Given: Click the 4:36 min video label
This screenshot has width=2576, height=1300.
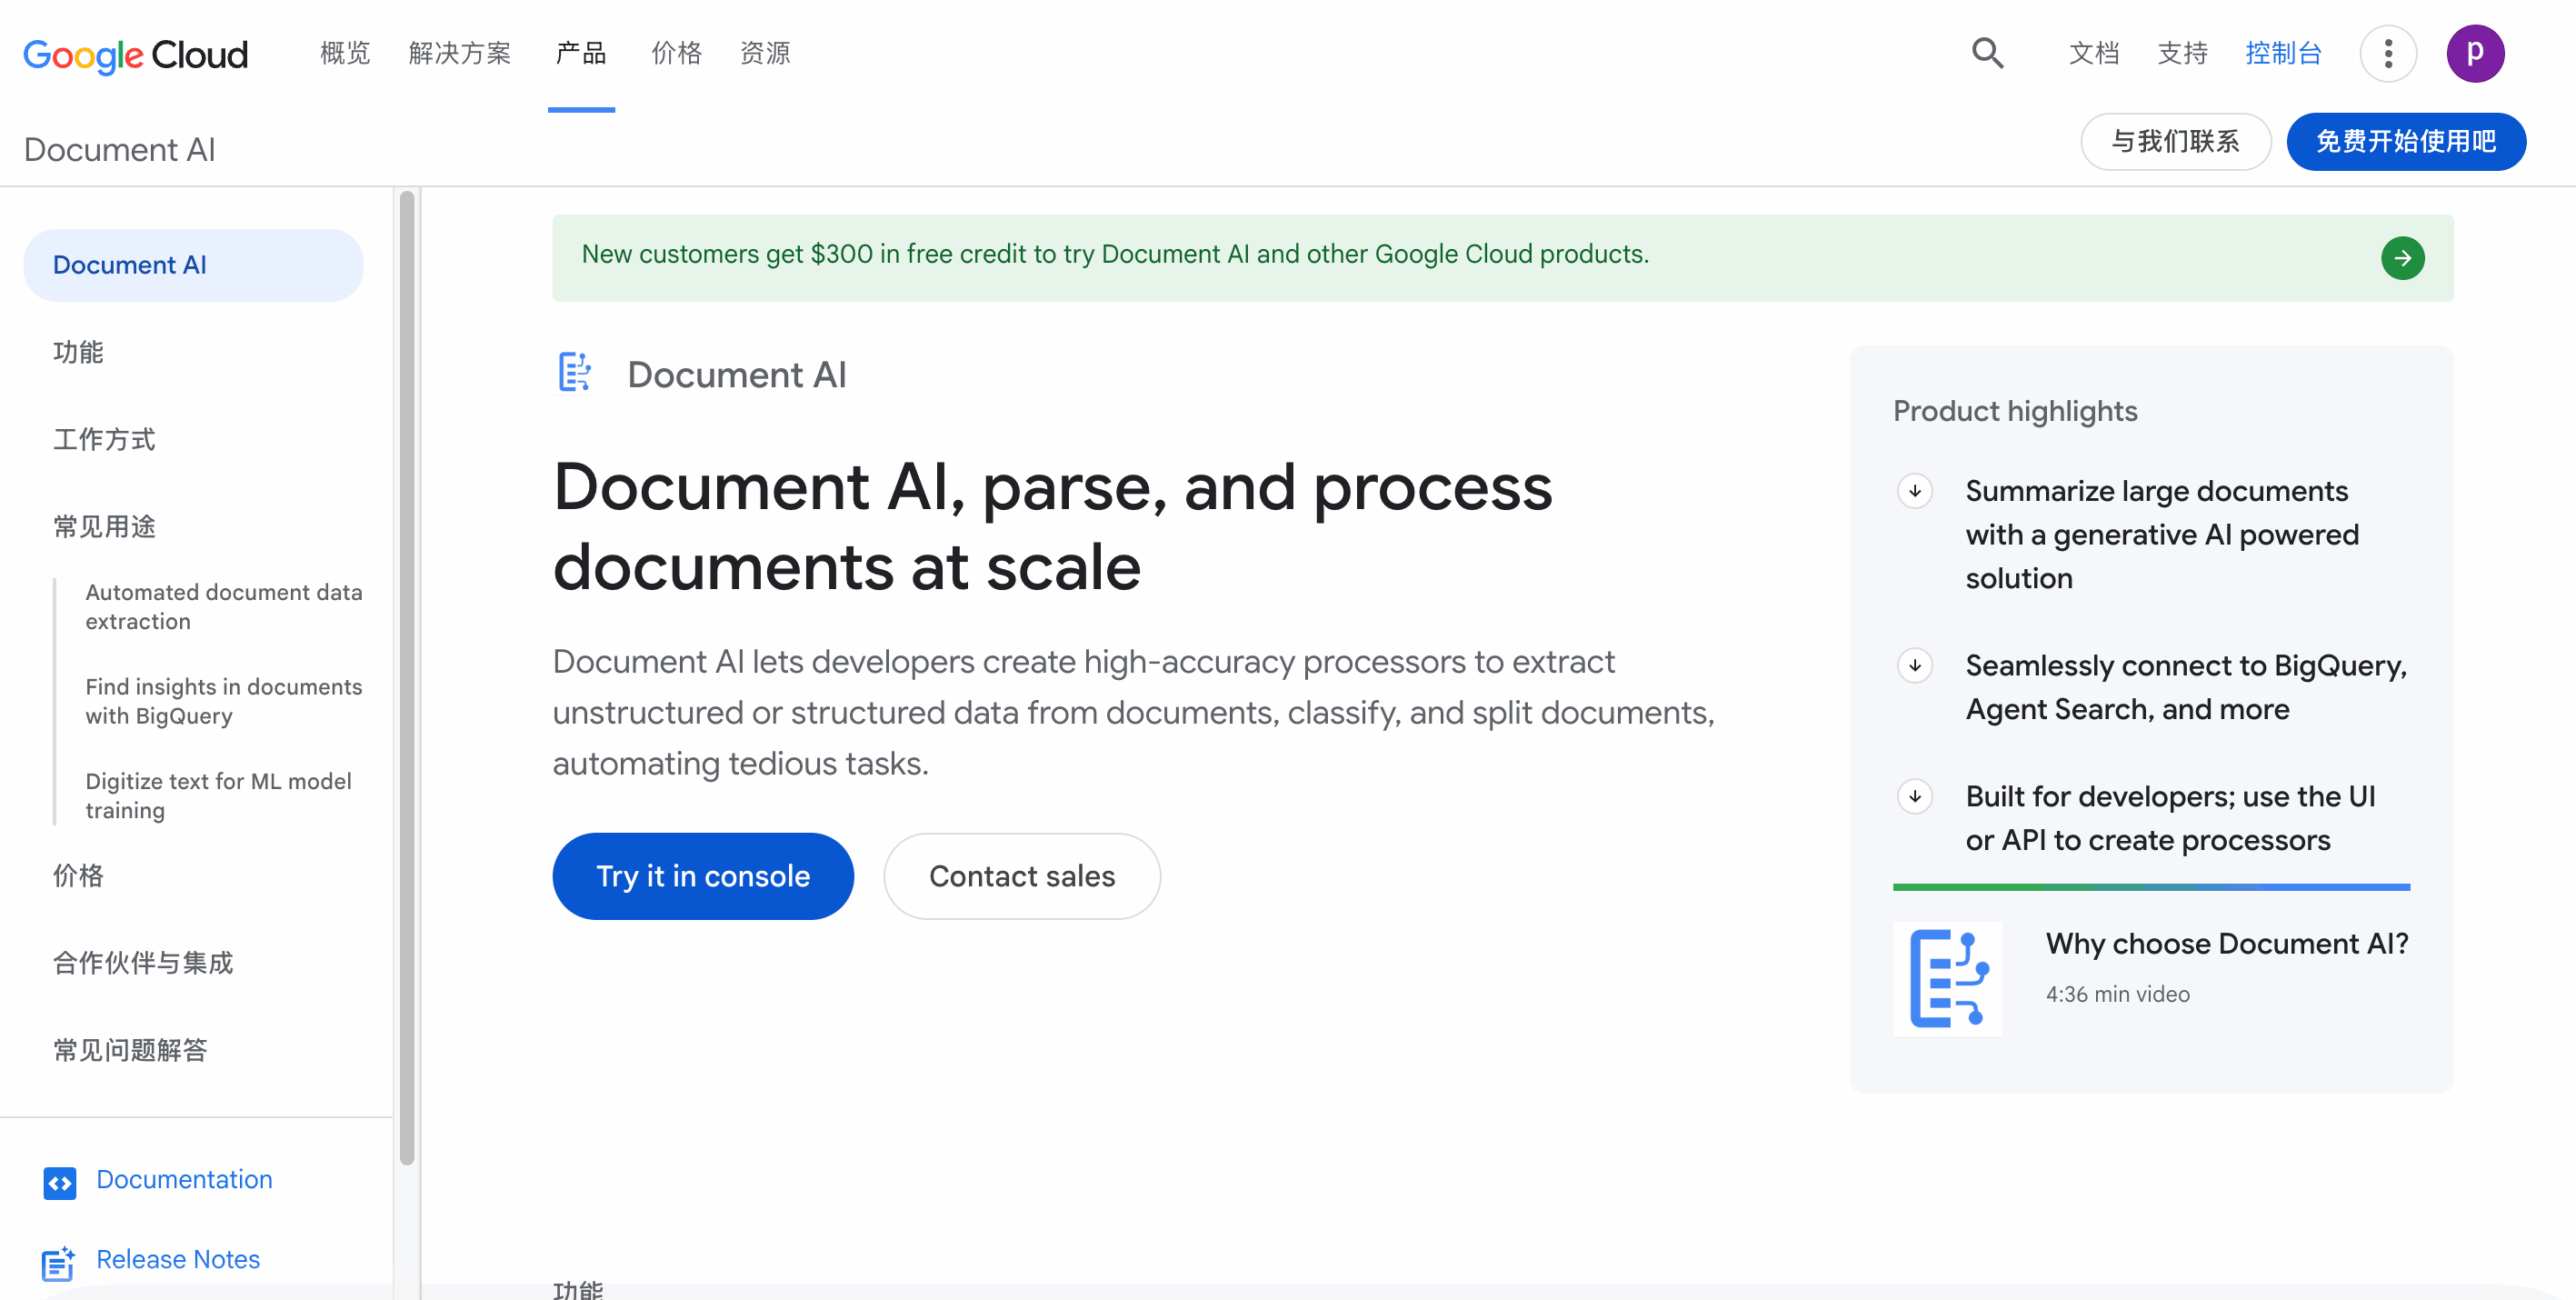Looking at the screenshot, I should click(2117, 994).
